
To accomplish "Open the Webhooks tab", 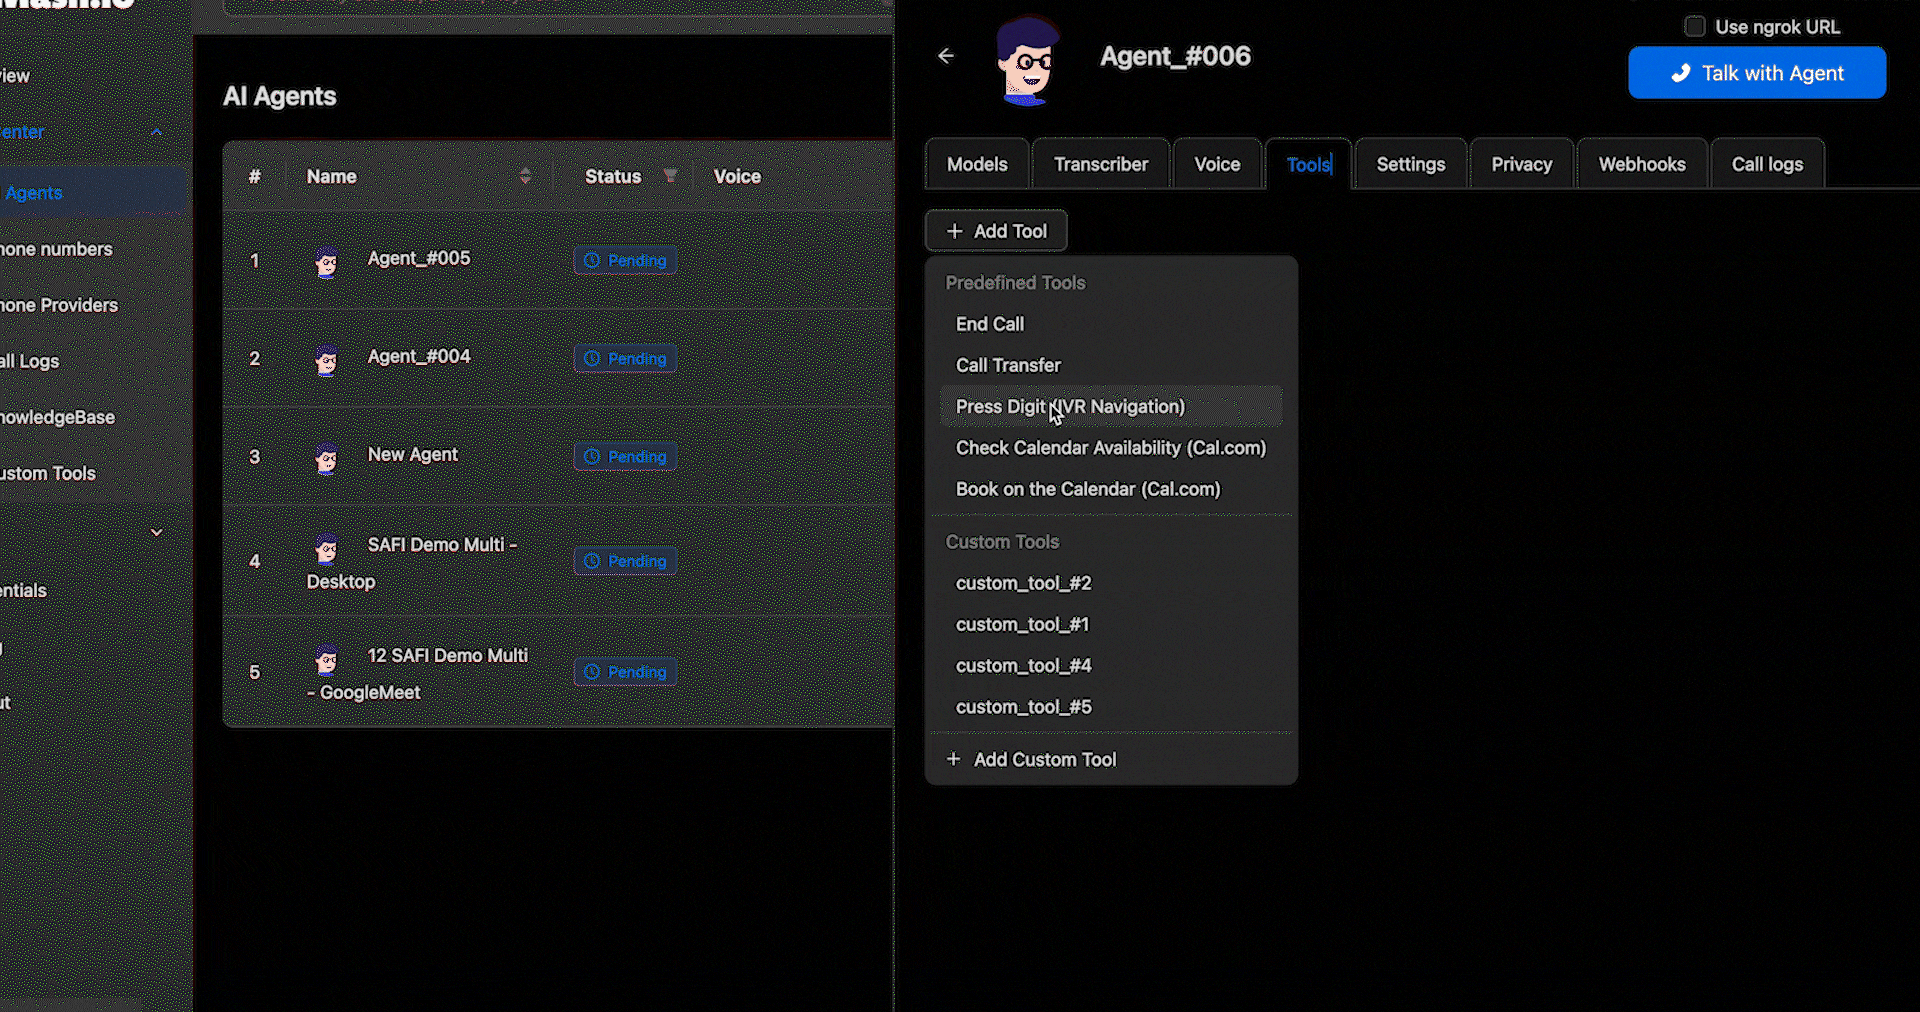I will point(1641,164).
